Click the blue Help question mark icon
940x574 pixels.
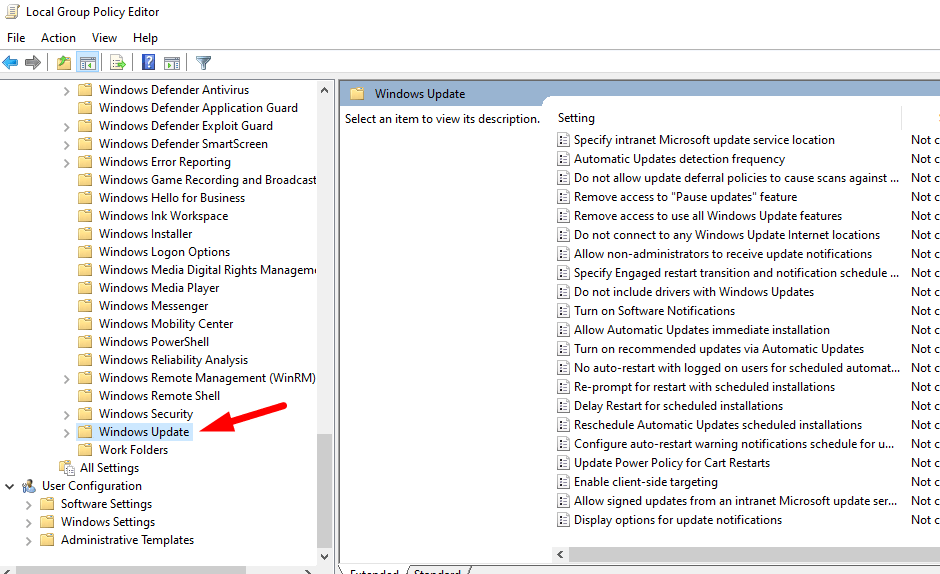pos(148,63)
